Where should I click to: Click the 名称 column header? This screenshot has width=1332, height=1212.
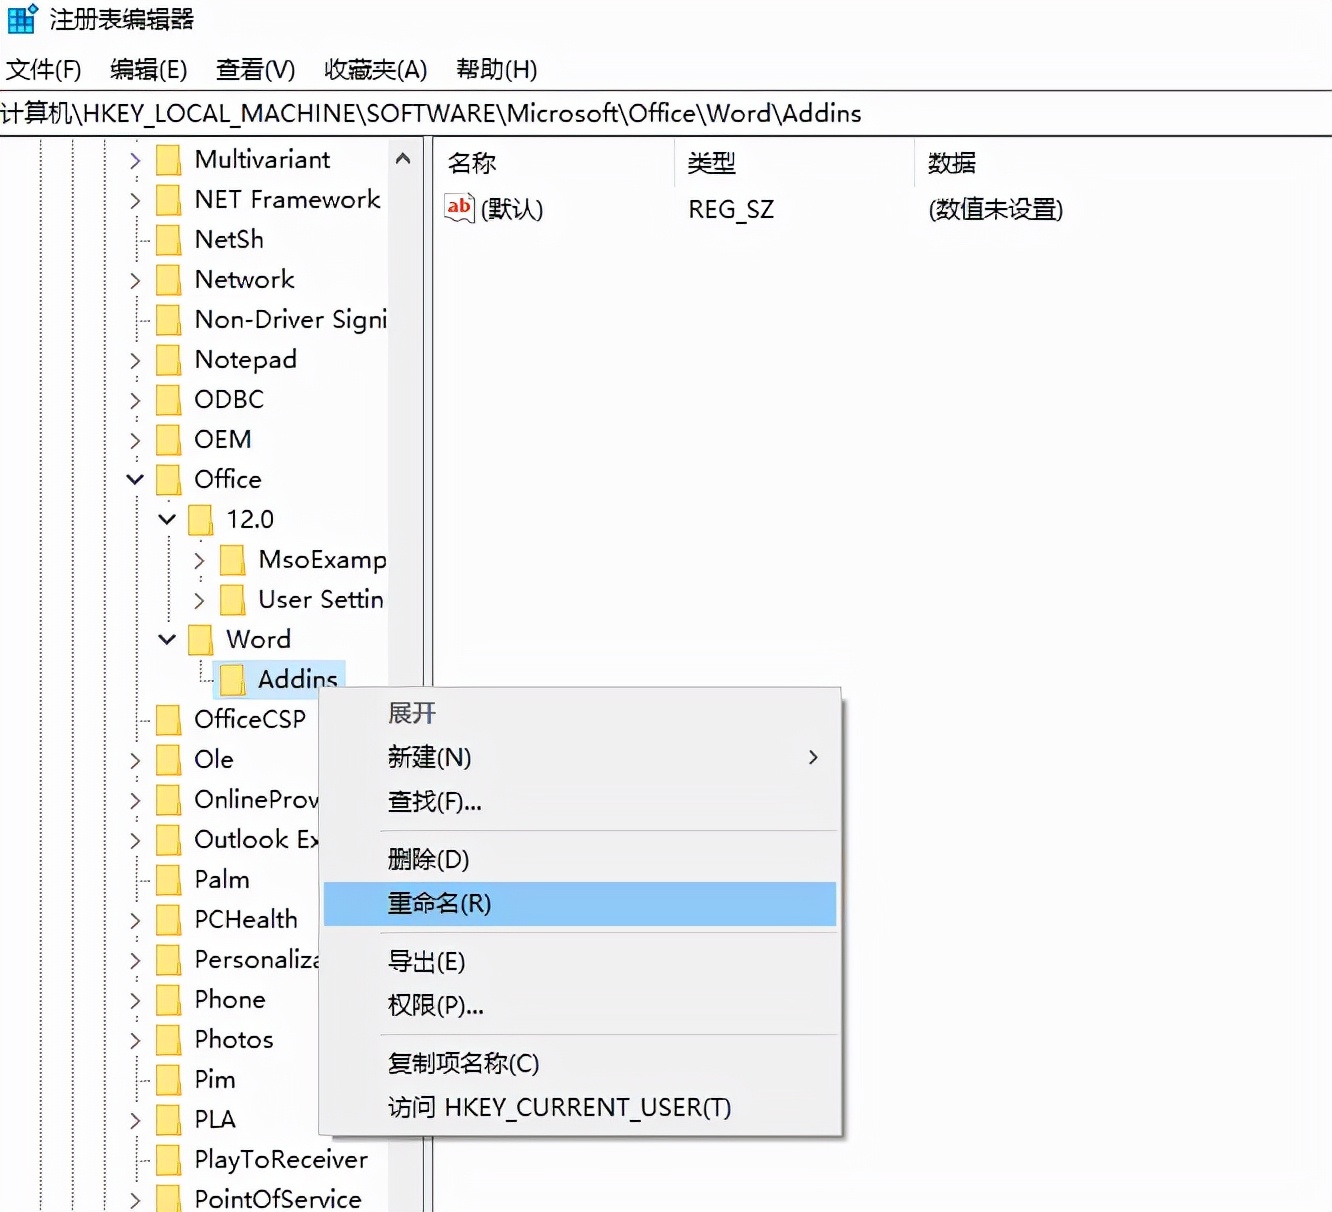472,163
